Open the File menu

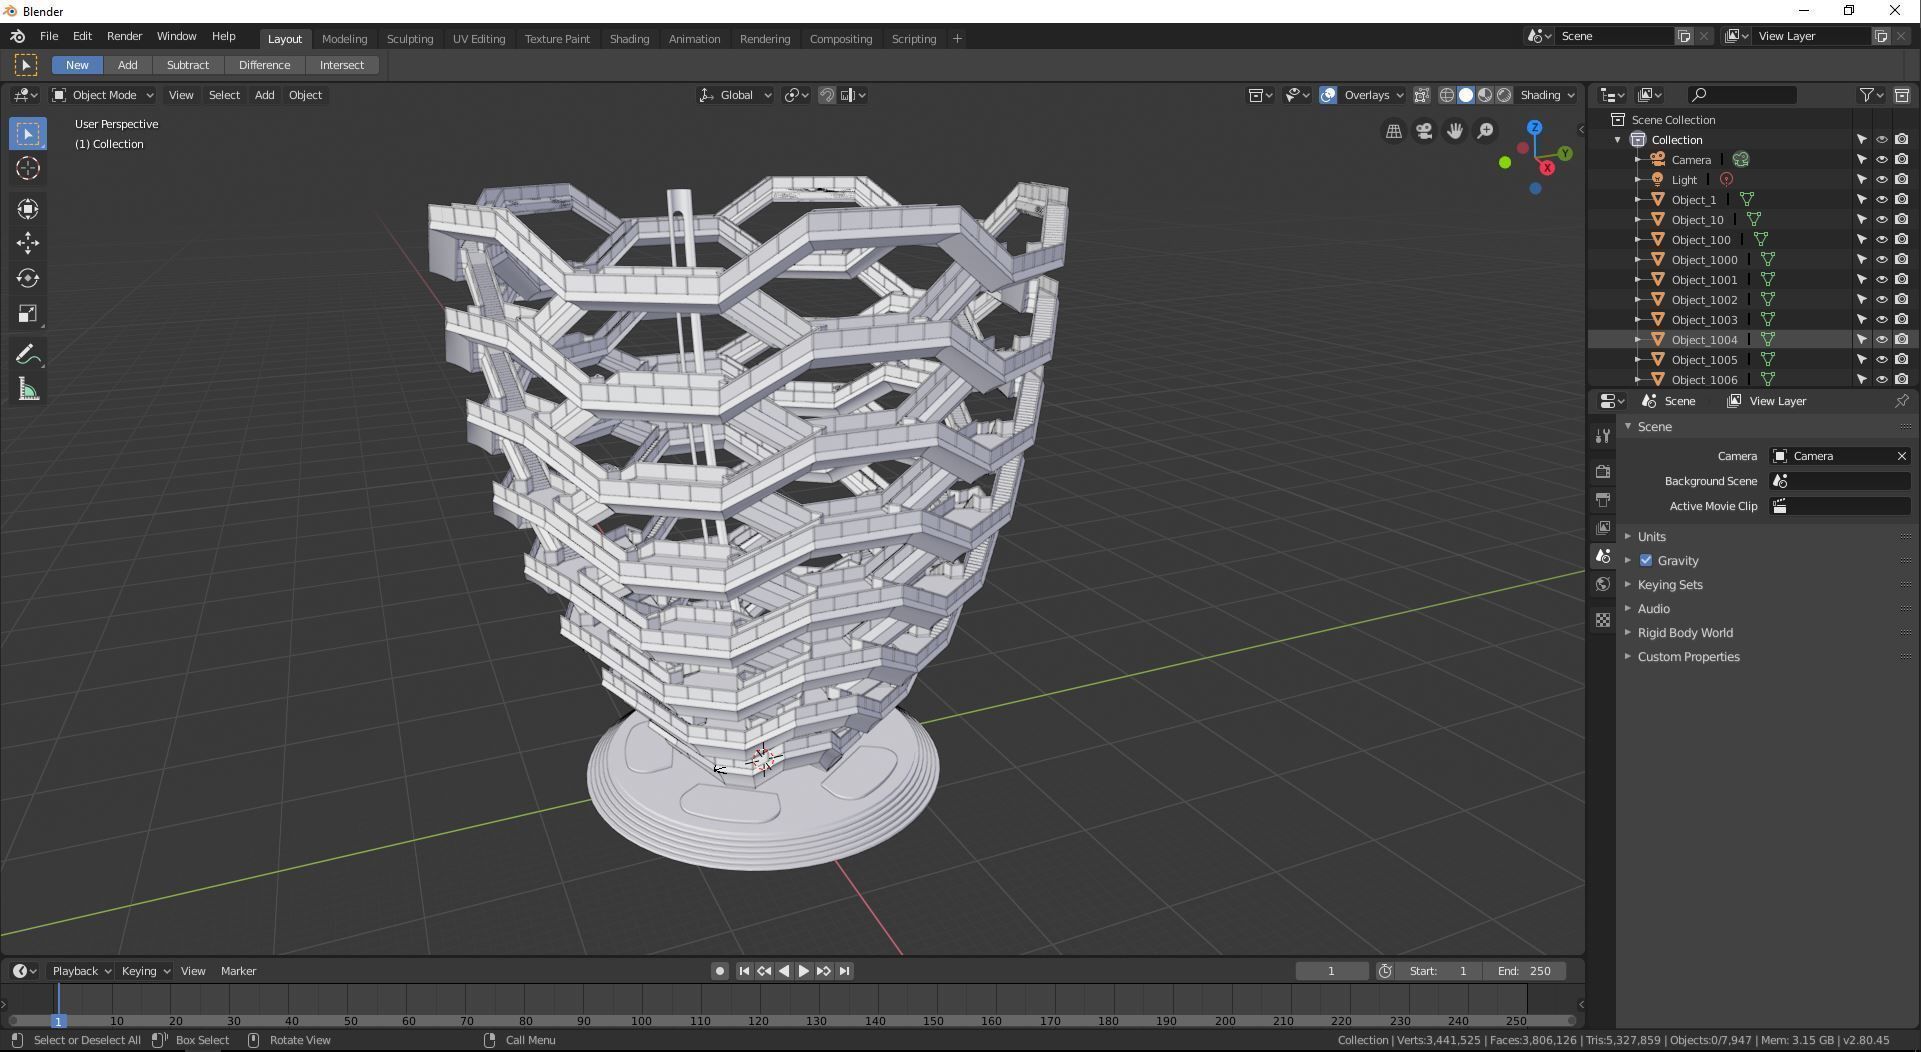pos(48,36)
